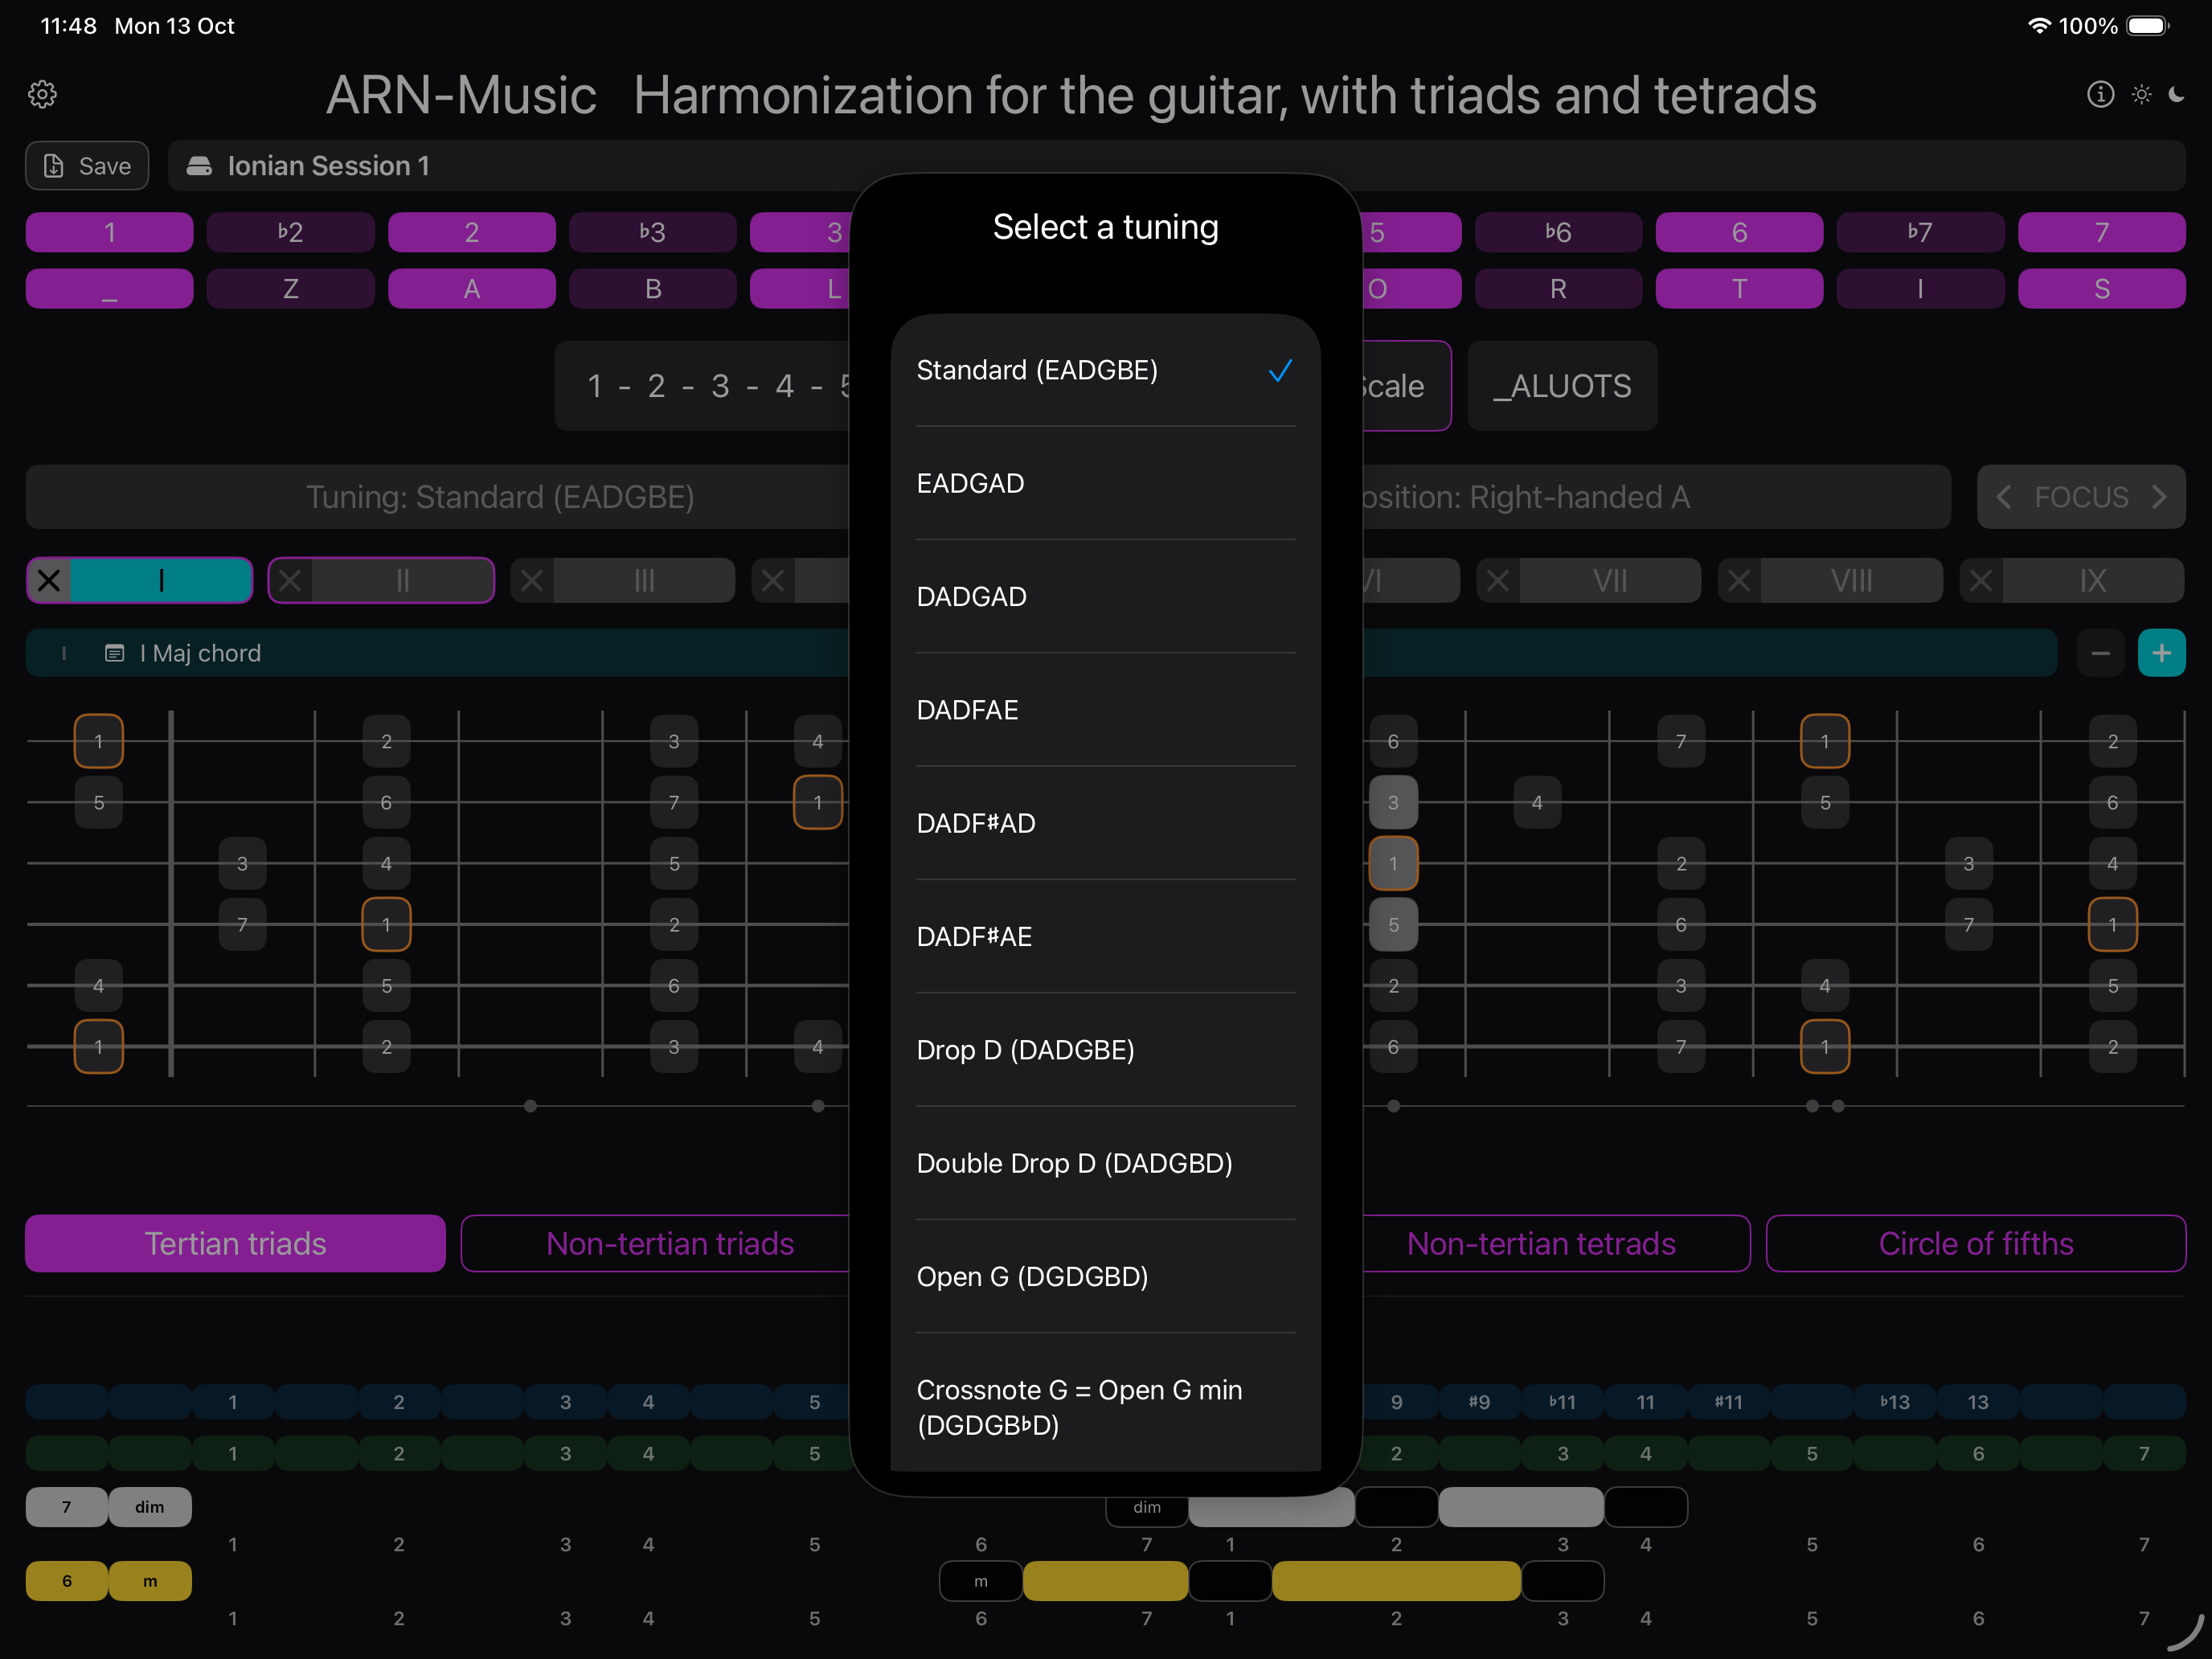Click the FOCUS left chevron
Image resolution: width=2212 pixels, height=1659 pixels.
(x=2003, y=497)
